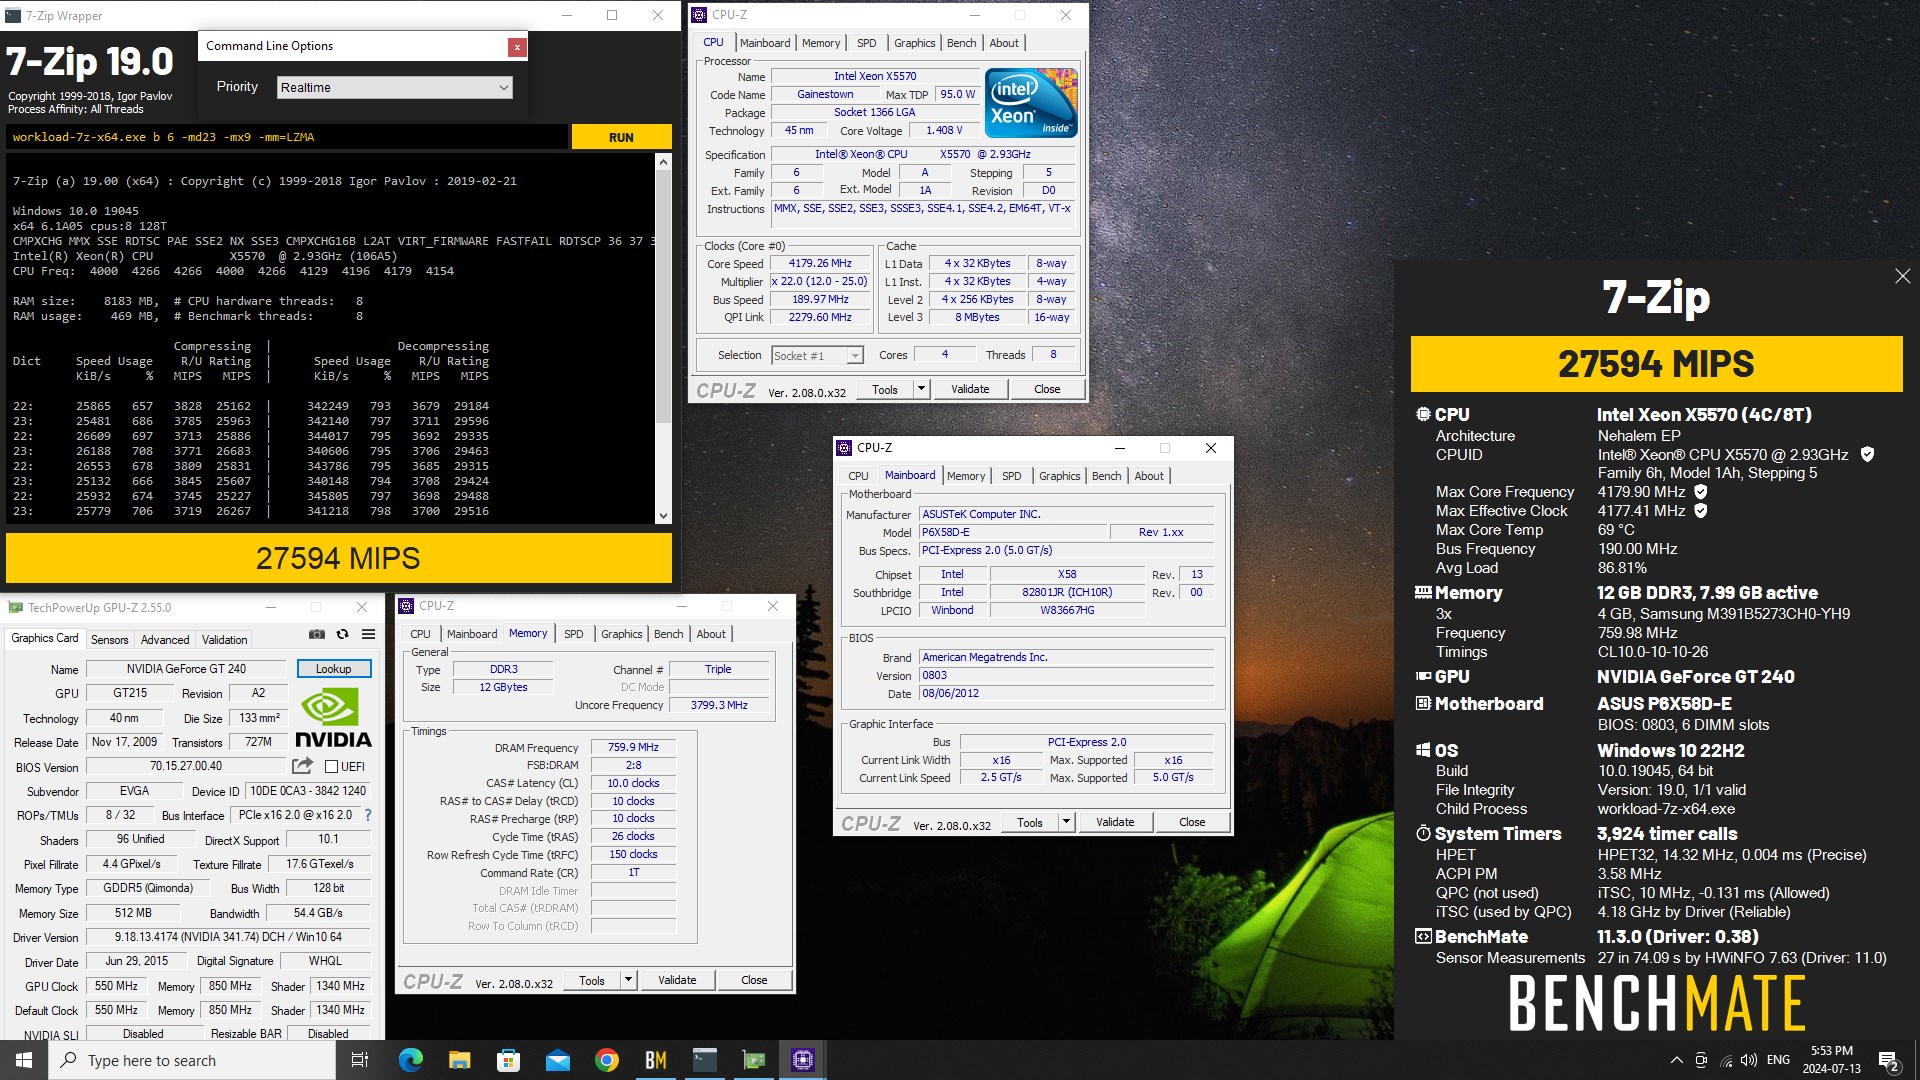
Task: Click the 7-Zip console scrollbar down arrow
Action: pos(662,516)
